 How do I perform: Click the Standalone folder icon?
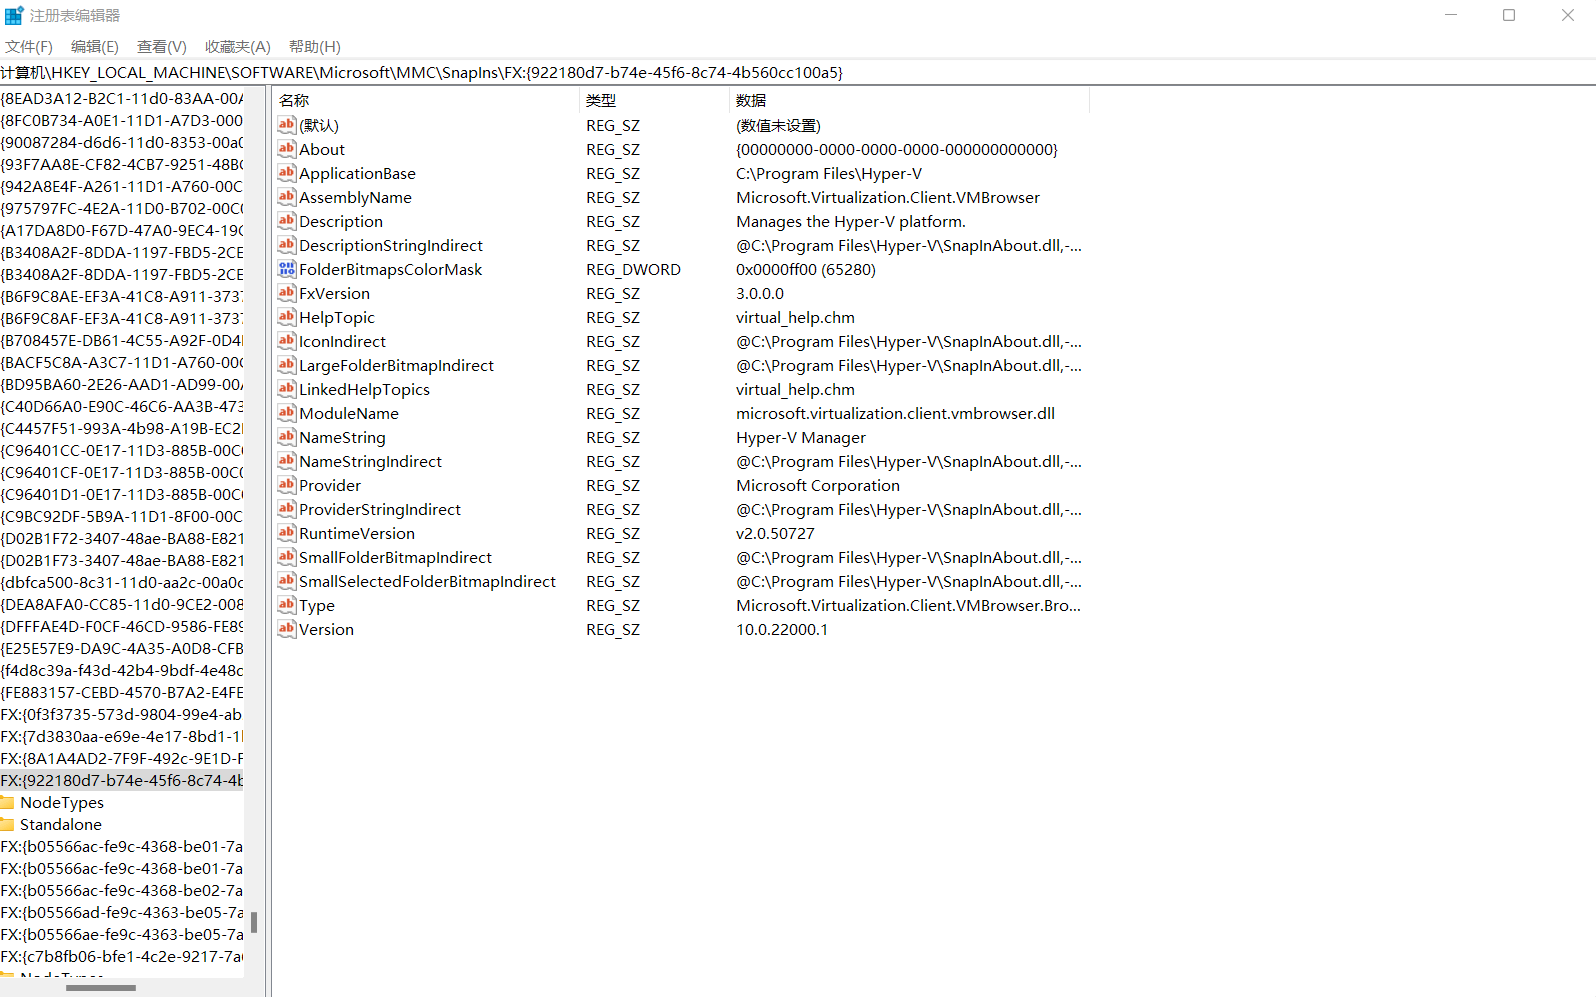pyautogui.click(x=7, y=825)
